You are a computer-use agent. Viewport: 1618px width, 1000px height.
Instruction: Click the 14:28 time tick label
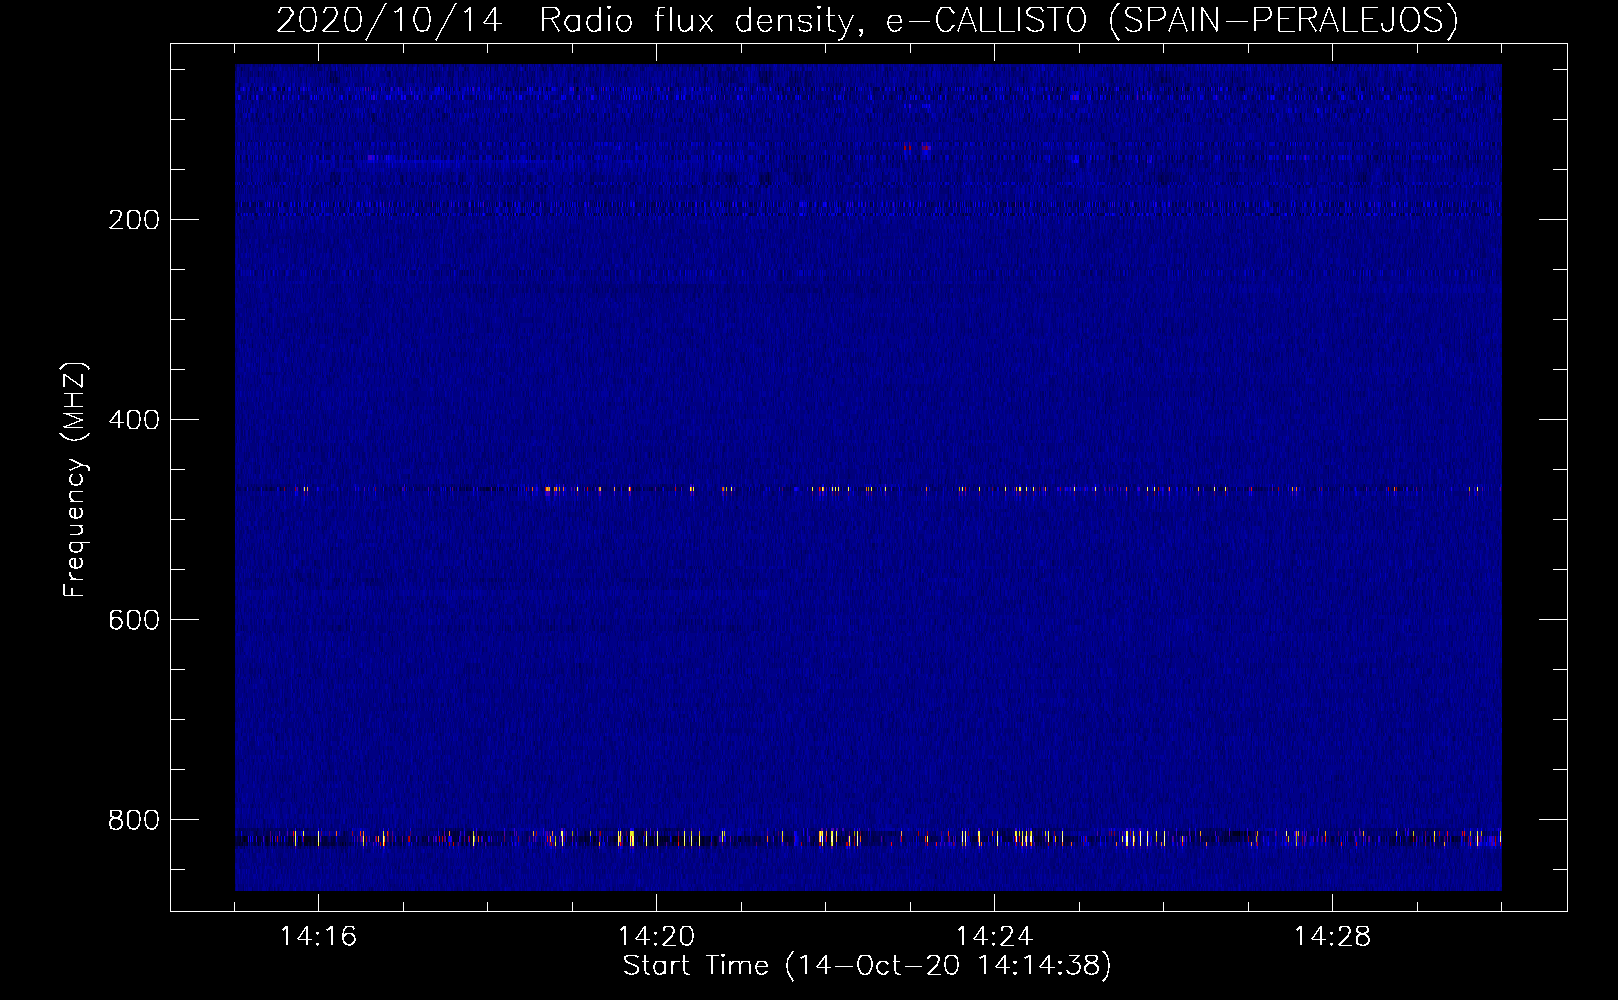coord(1332,936)
